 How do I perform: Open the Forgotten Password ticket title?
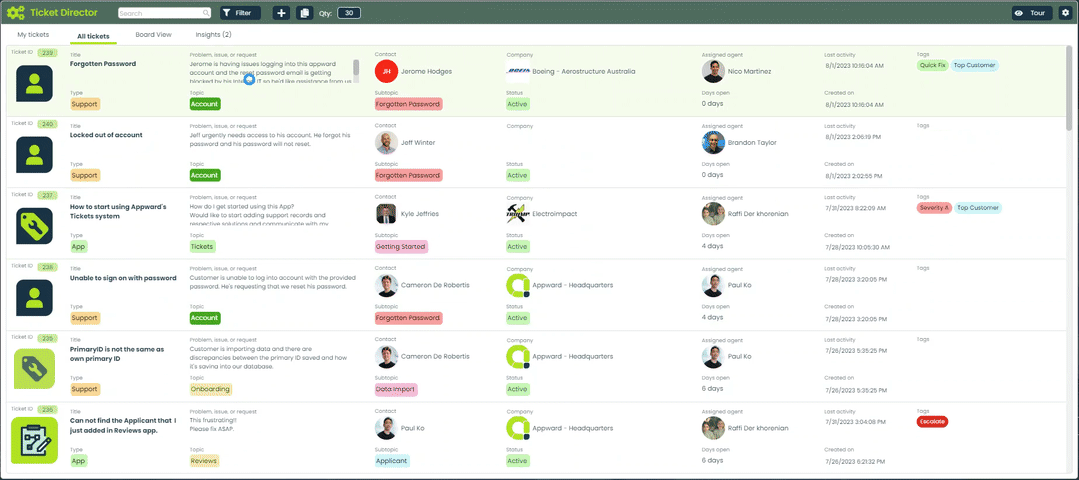click(103, 64)
